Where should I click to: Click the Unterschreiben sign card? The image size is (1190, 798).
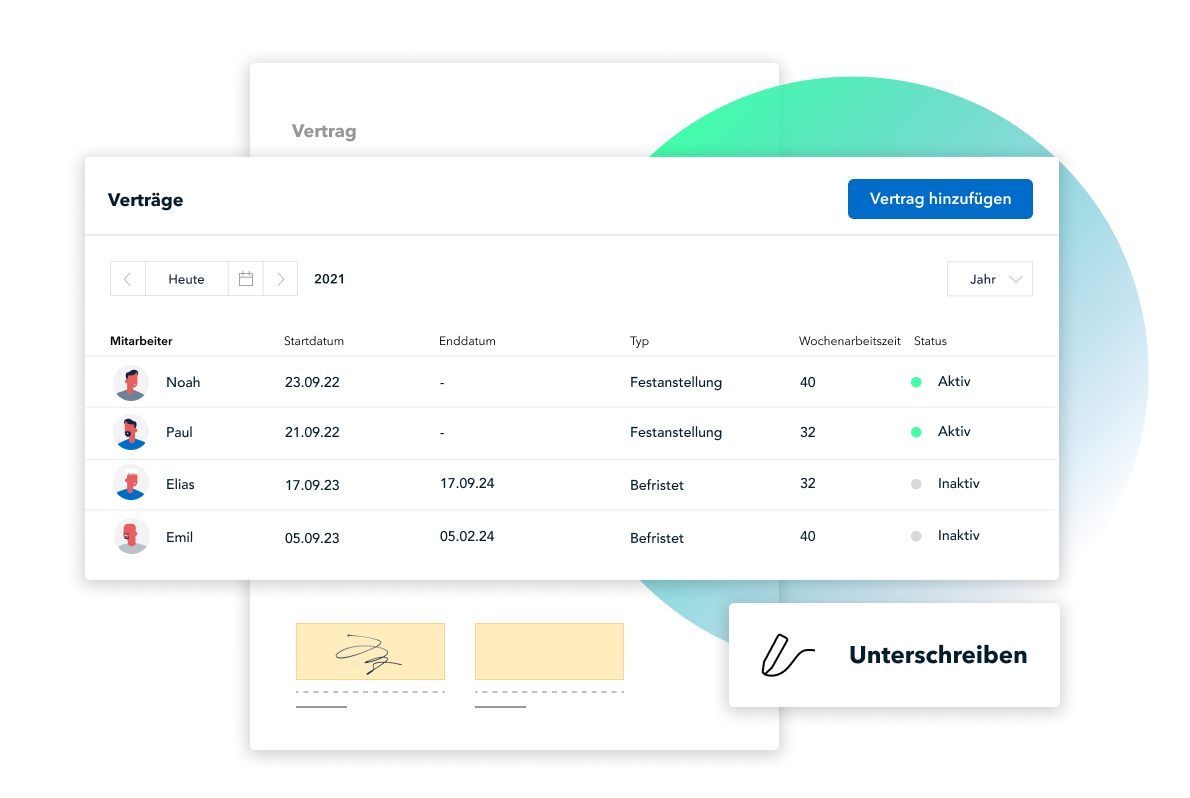coord(894,655)
